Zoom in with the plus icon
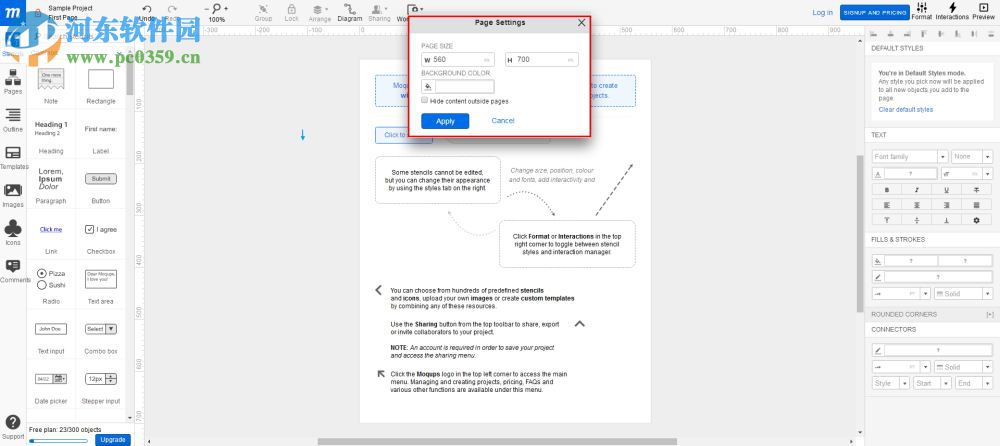 pyautogui.click(x=226, y=9)
